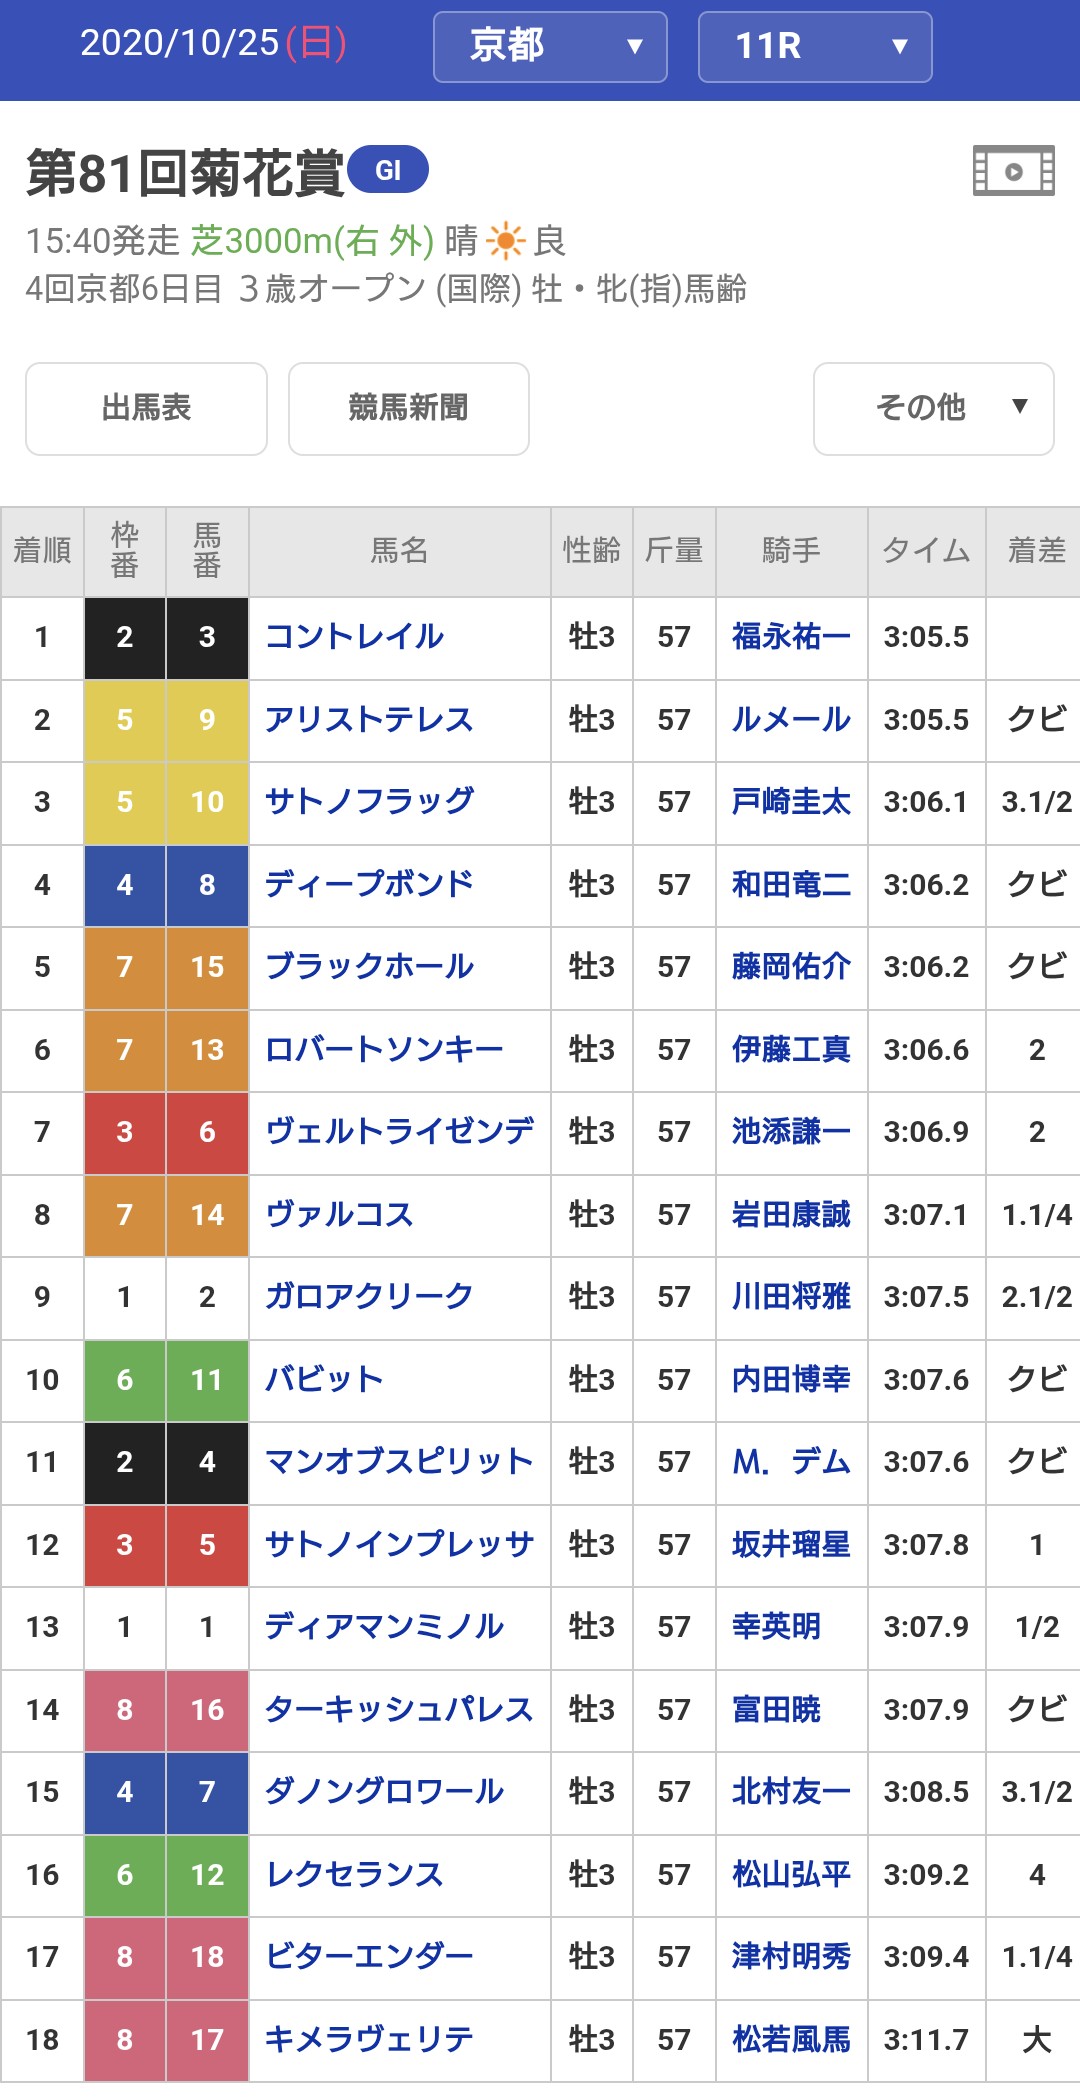The height and width of the screenshot is (2099, 1080).
Task: Expand the その他 options menu
Action: pos(933,408)
